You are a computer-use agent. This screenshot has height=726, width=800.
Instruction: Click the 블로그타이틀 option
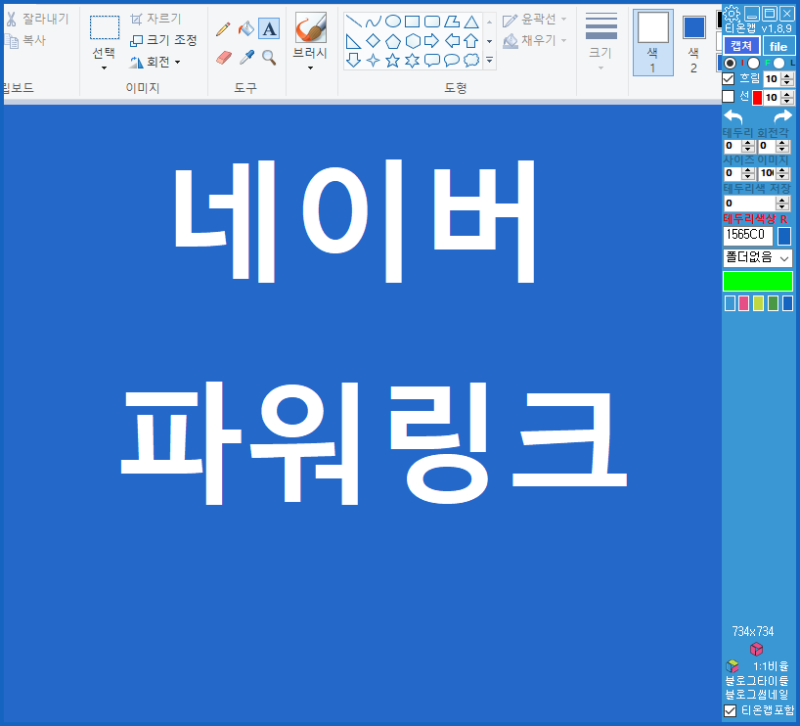(757, 681)
